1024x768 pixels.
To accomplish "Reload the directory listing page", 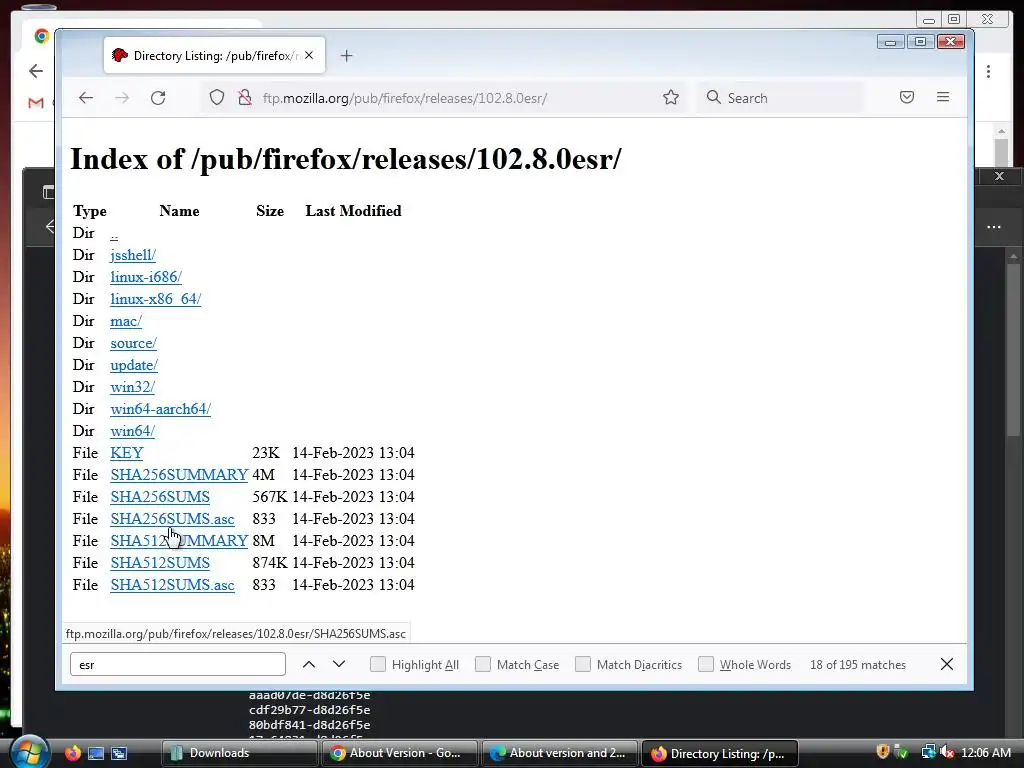I will click(158, 98).
